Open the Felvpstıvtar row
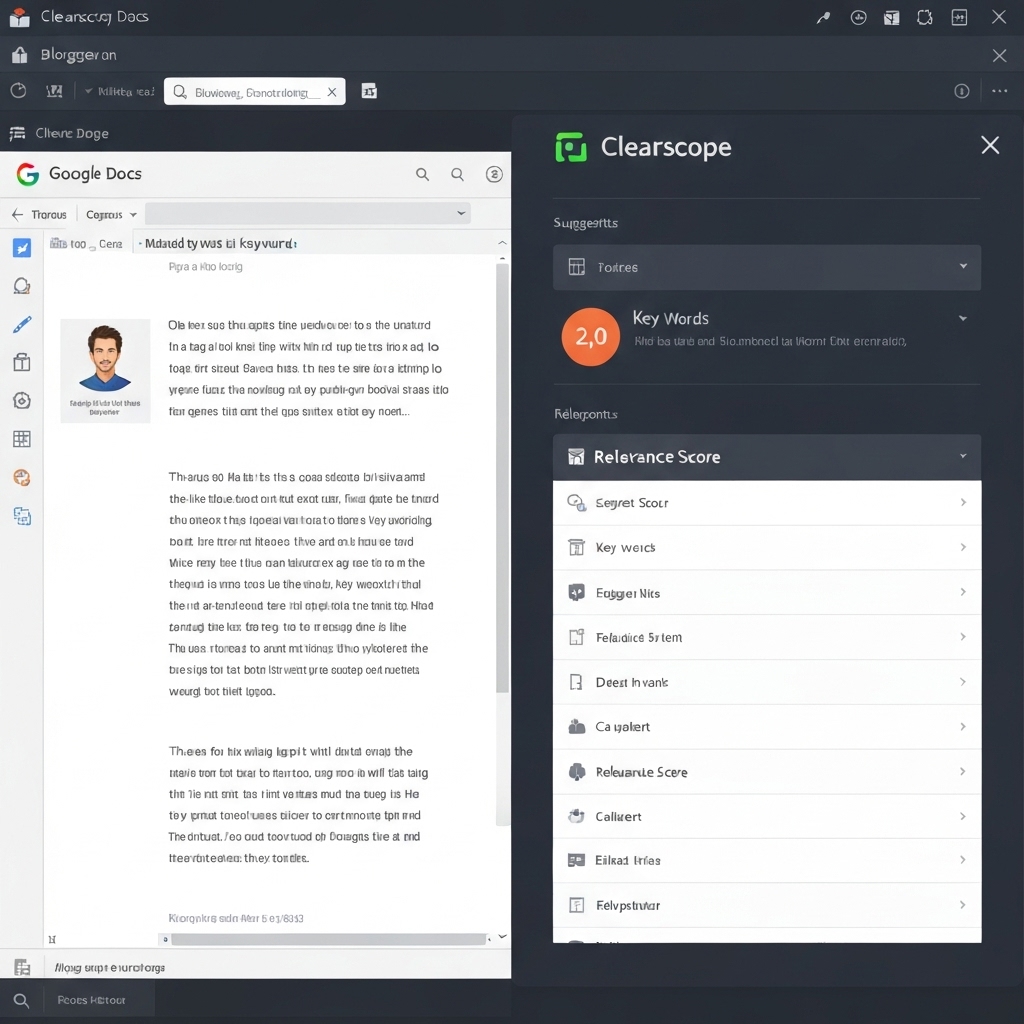 point(767,905)
